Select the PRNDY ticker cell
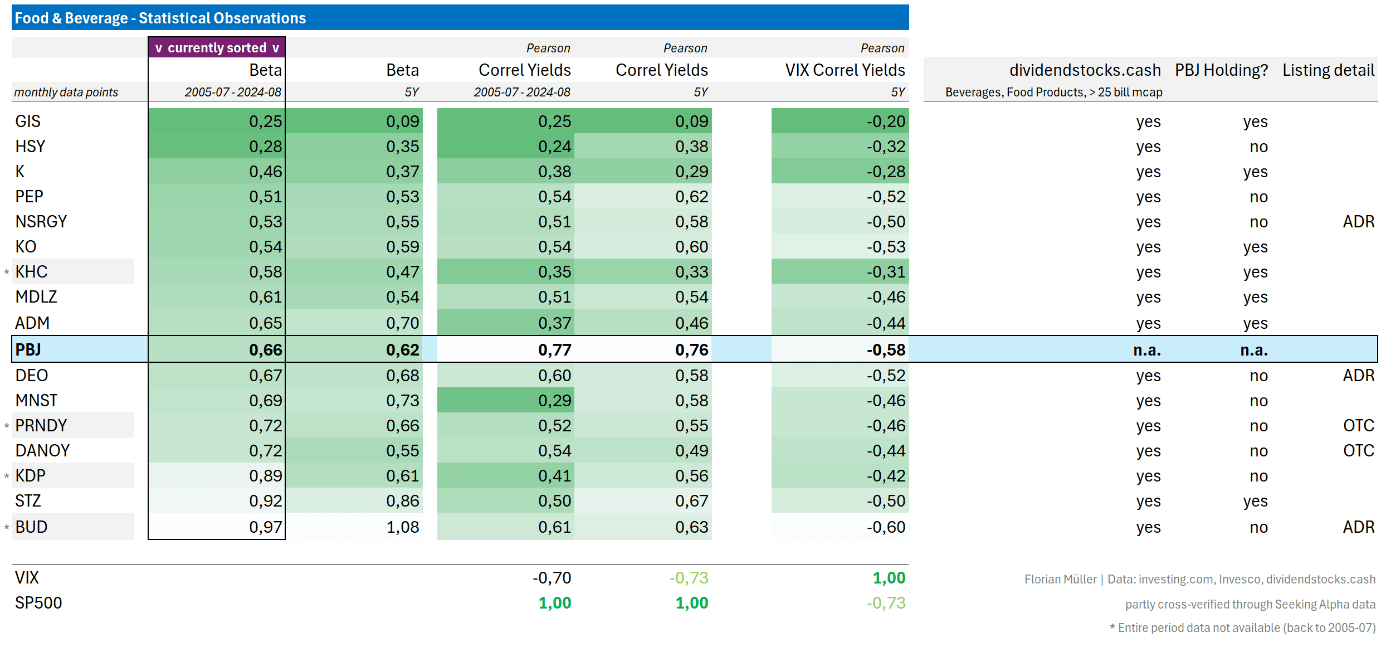Screen dimensions: 1386x647 click(41, 425)
